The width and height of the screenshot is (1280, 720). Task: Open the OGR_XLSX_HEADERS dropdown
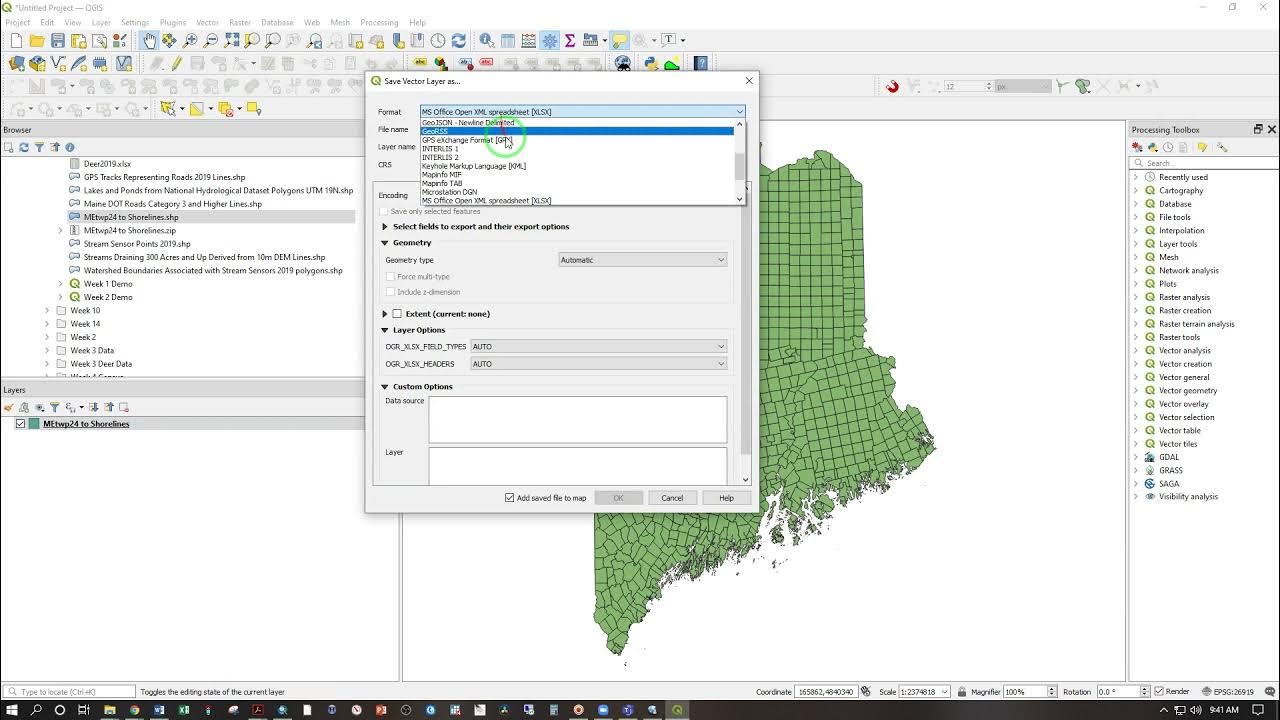(x=598, y=364)
